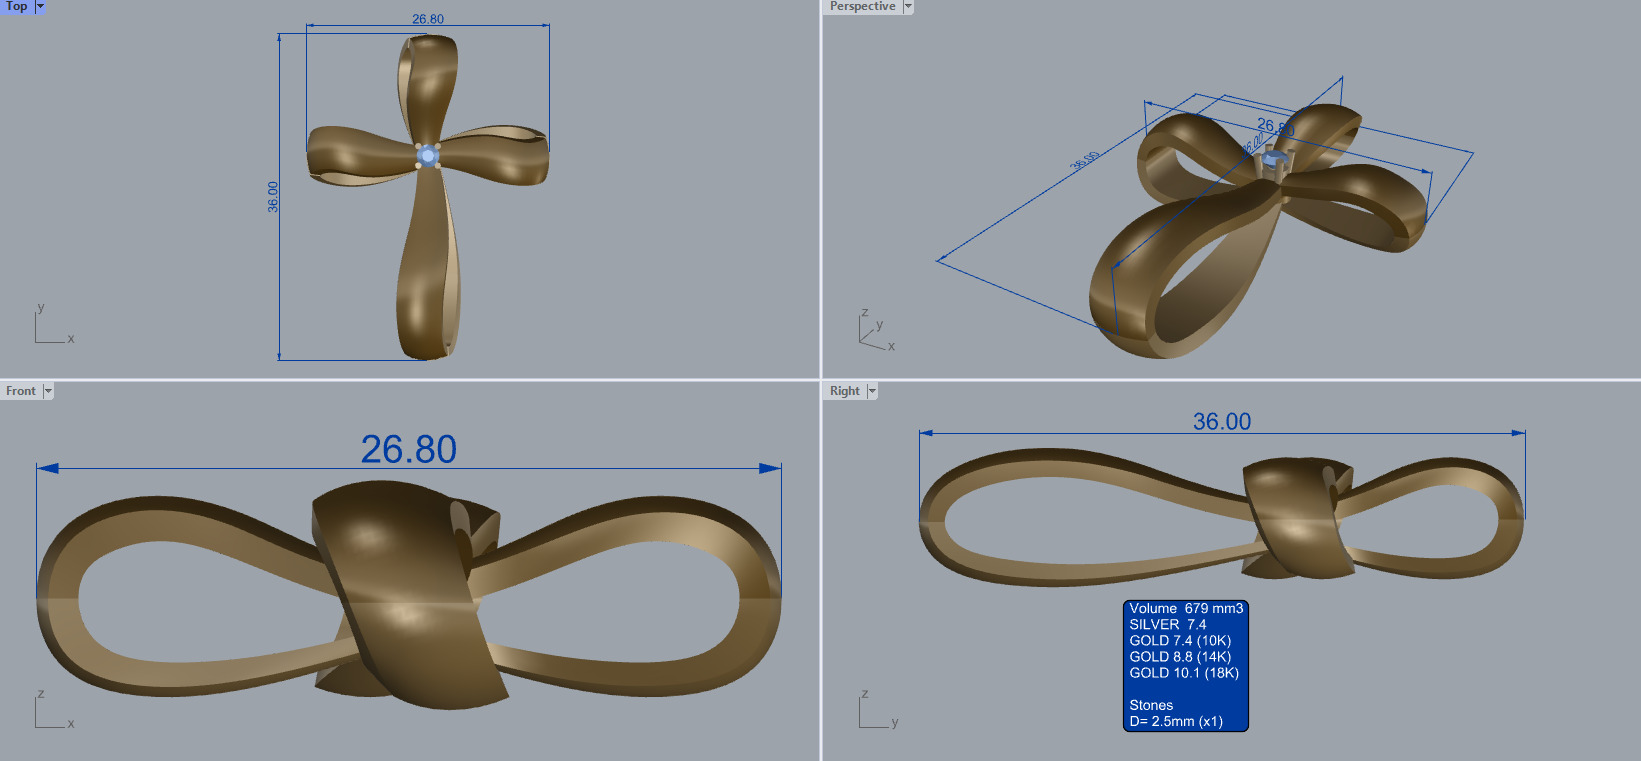Open the Front viewport dropdown arrow
This screenshot has width=1641, height=761.
pyautogui.click(x=48, y=391)
